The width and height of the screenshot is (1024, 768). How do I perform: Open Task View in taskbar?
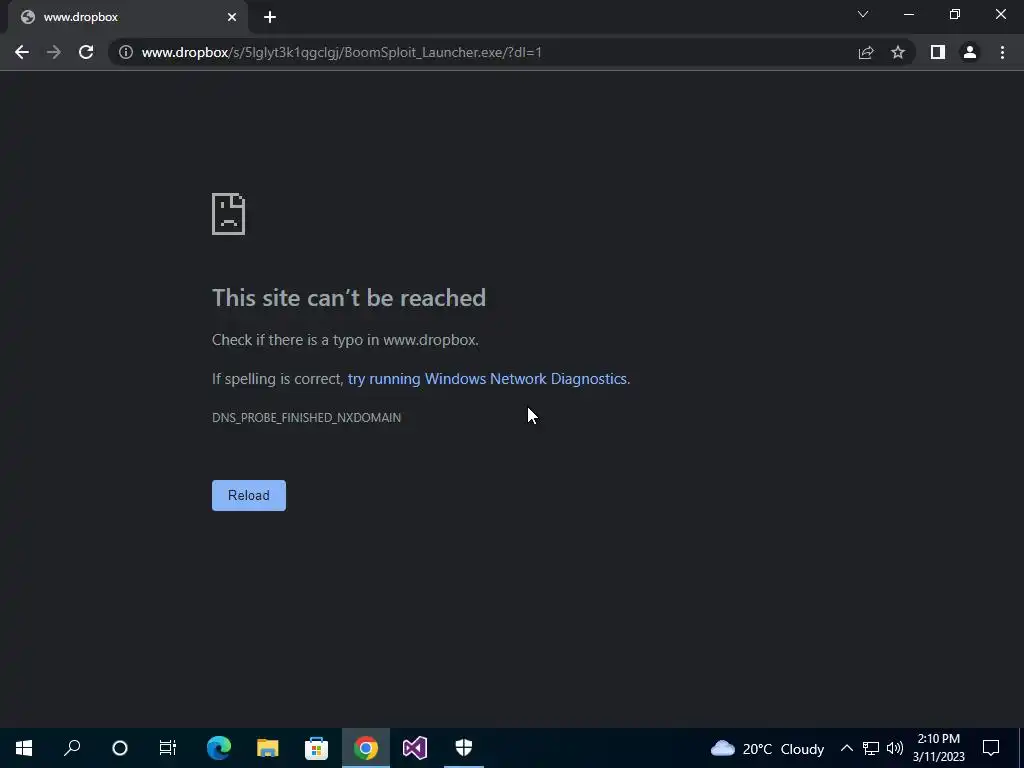pos(168,748)
